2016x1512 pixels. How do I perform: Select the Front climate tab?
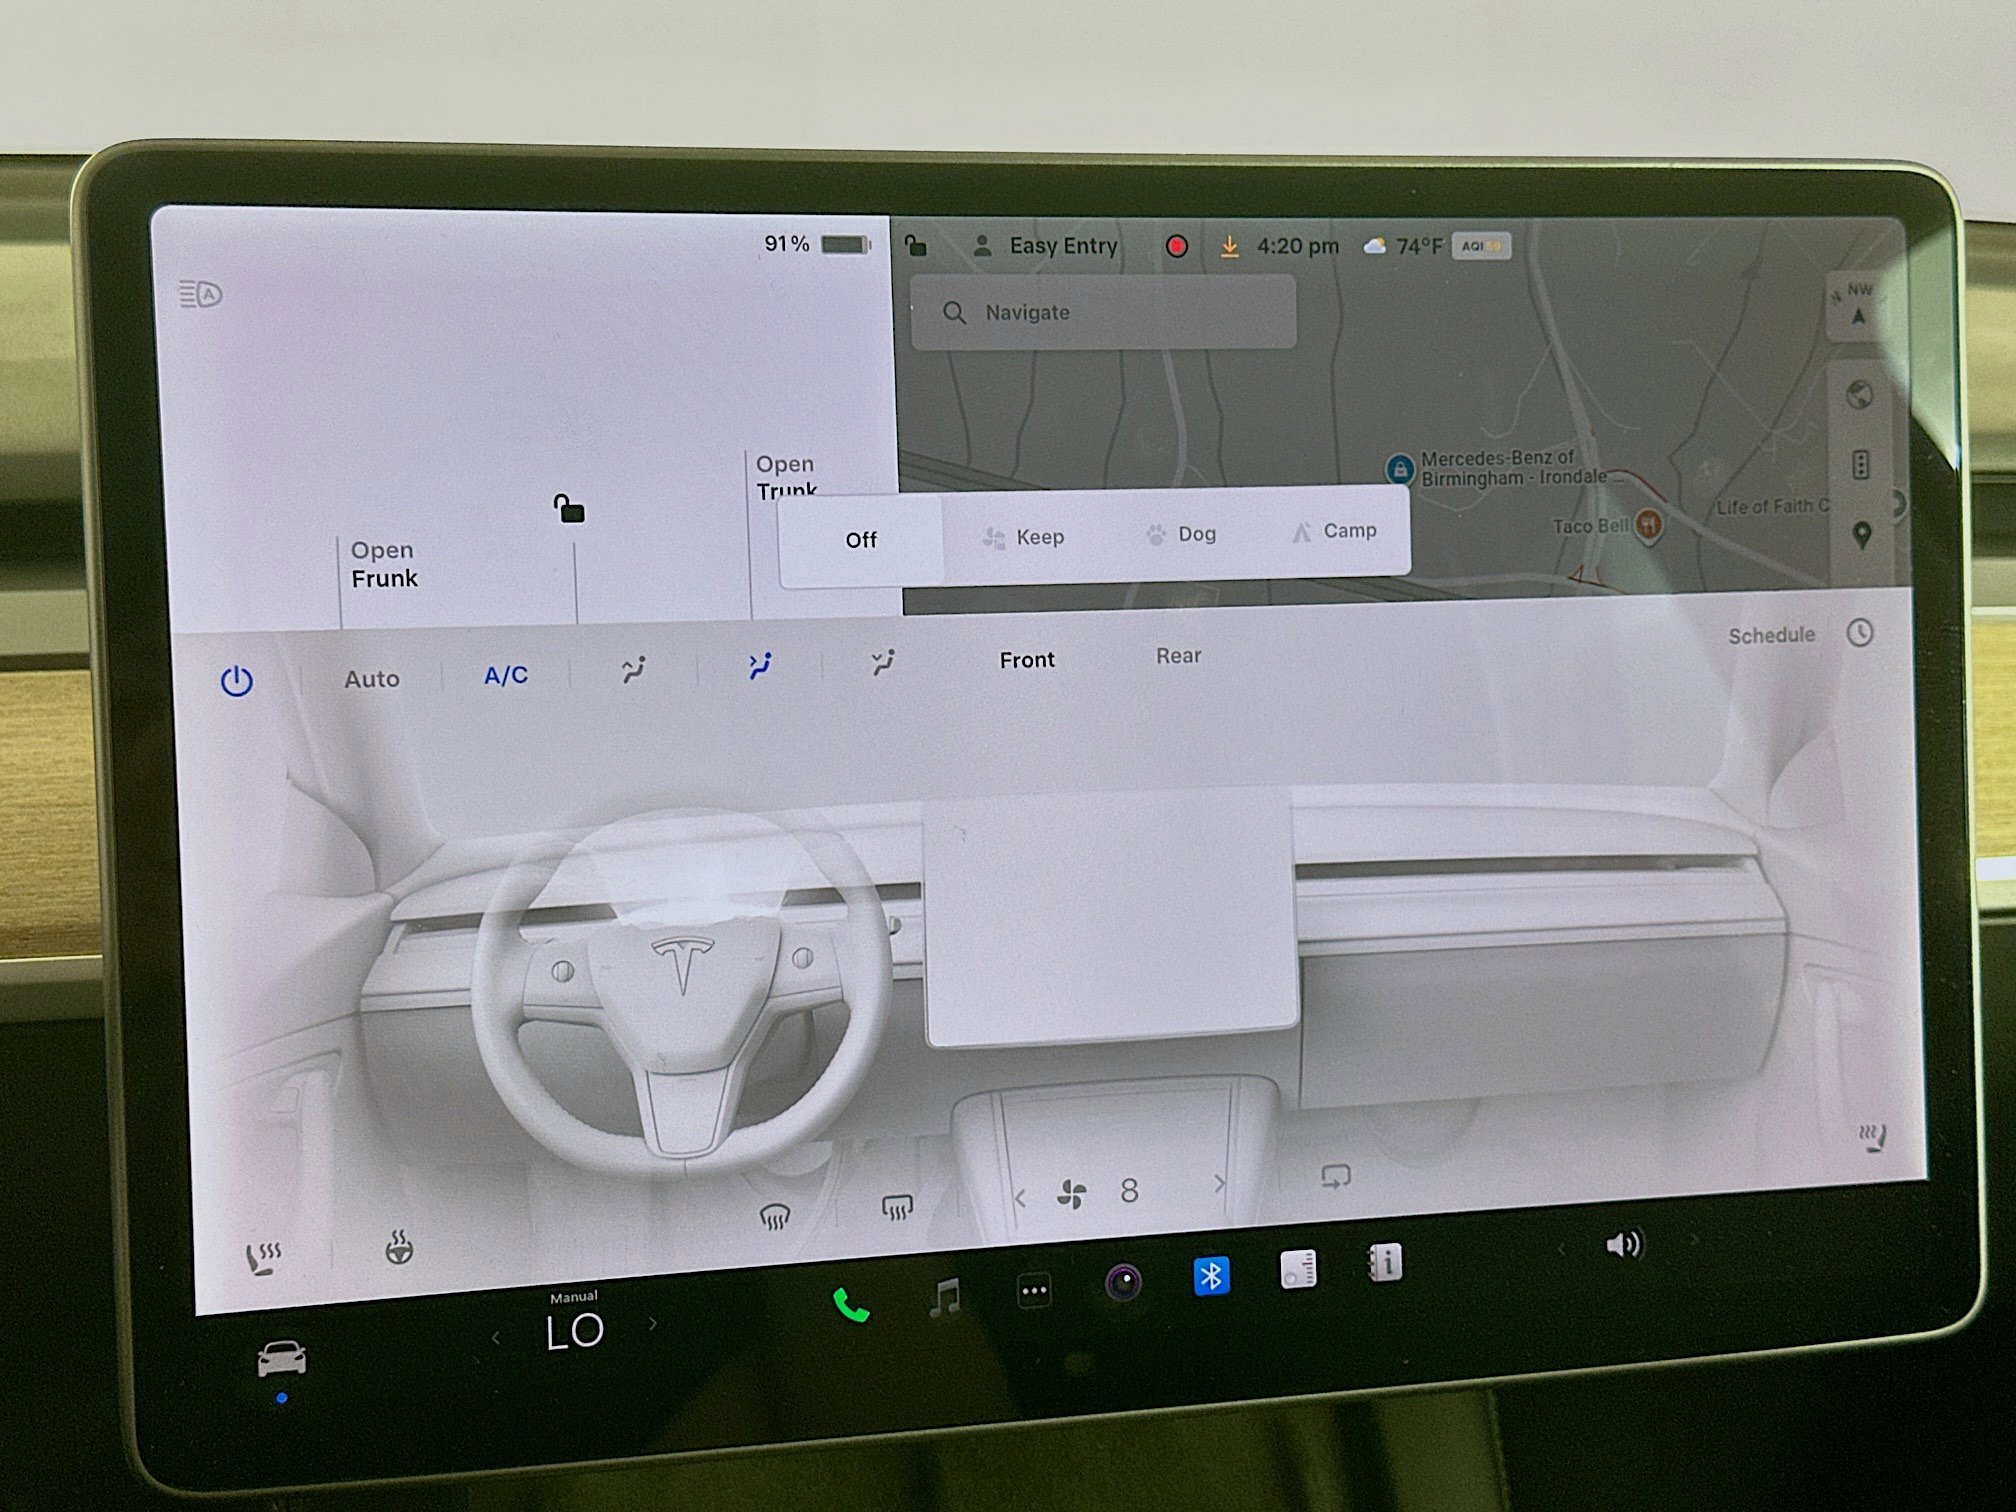[1027, 660]
